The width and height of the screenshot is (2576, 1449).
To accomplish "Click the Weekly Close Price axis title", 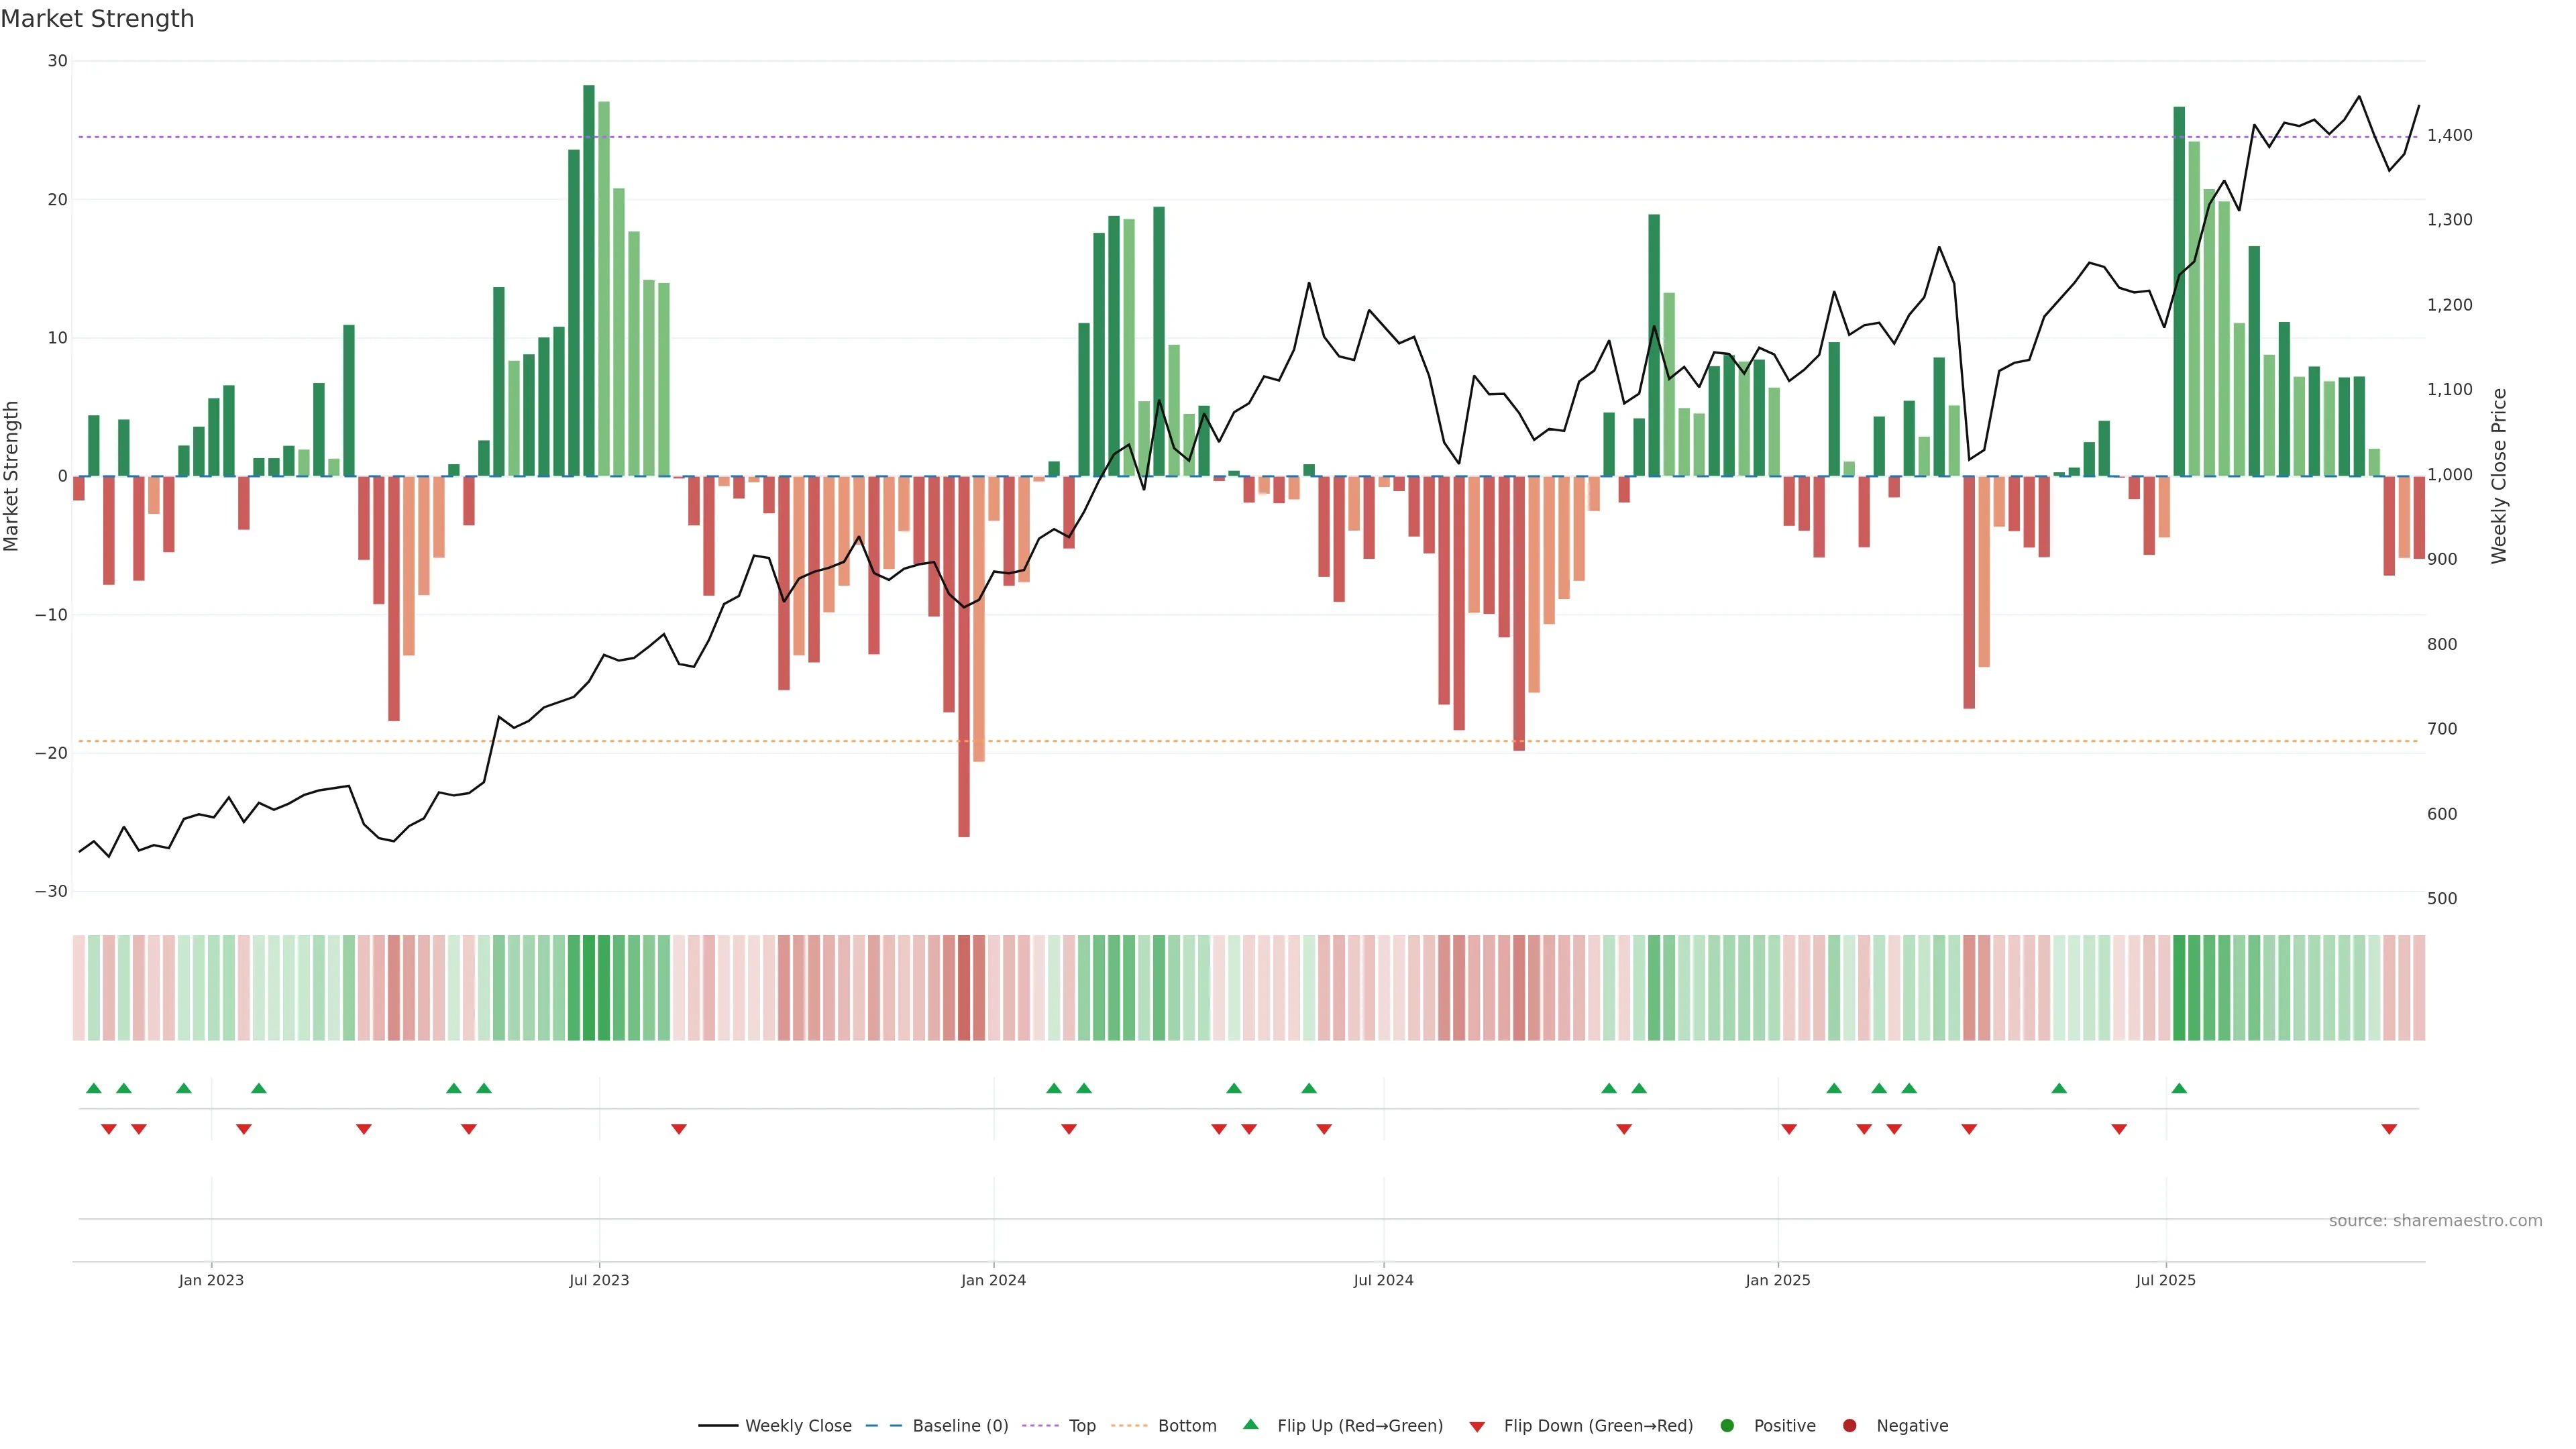I will tap(2499, 476).
